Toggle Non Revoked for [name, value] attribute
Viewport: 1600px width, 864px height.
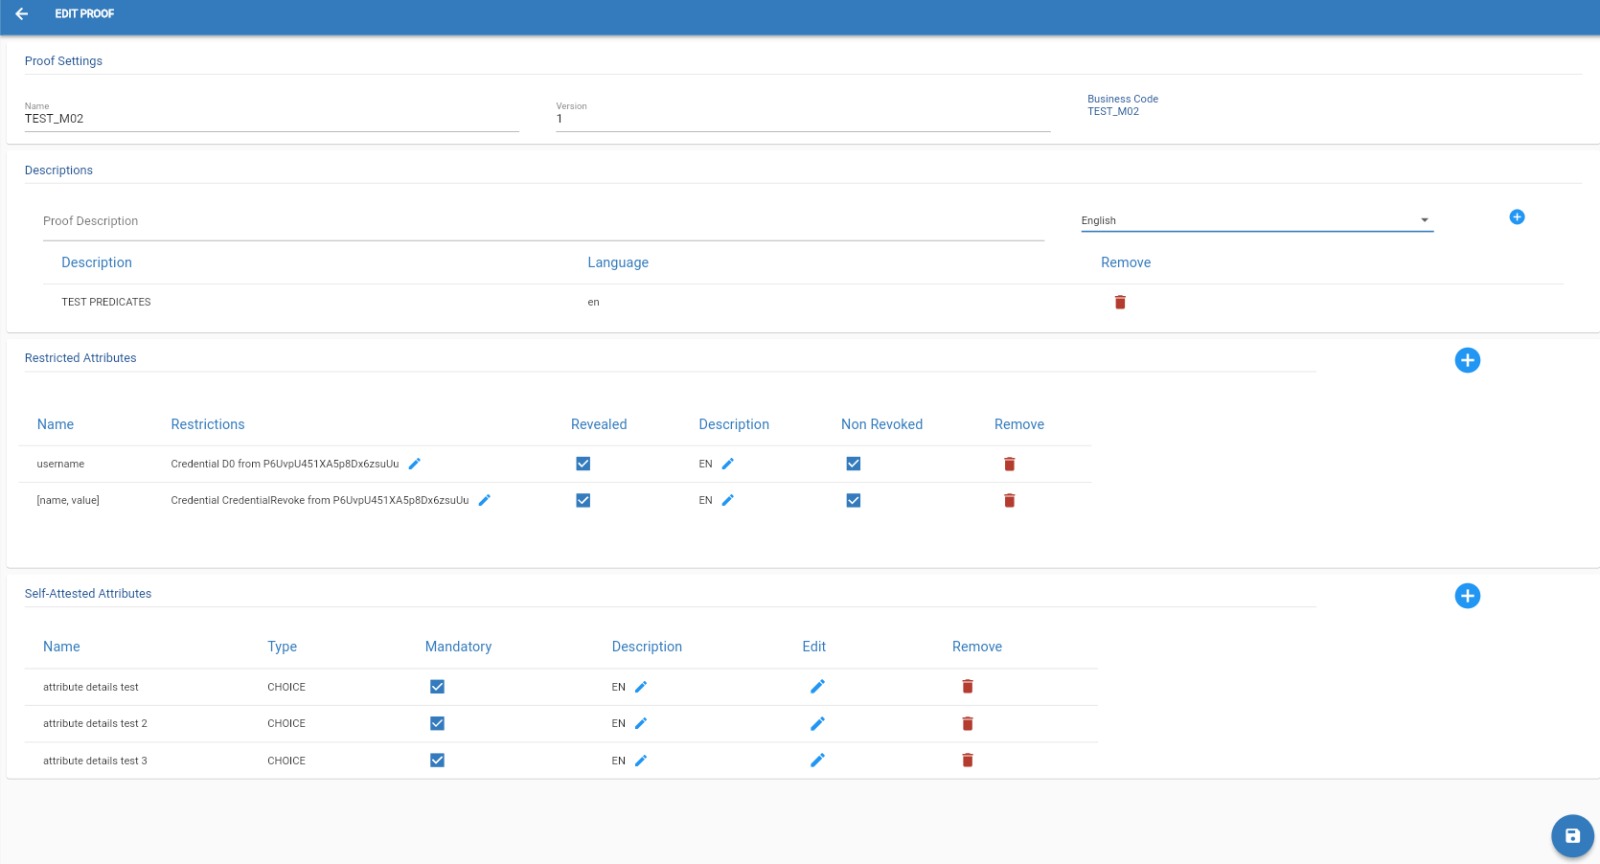pos(853,500)
